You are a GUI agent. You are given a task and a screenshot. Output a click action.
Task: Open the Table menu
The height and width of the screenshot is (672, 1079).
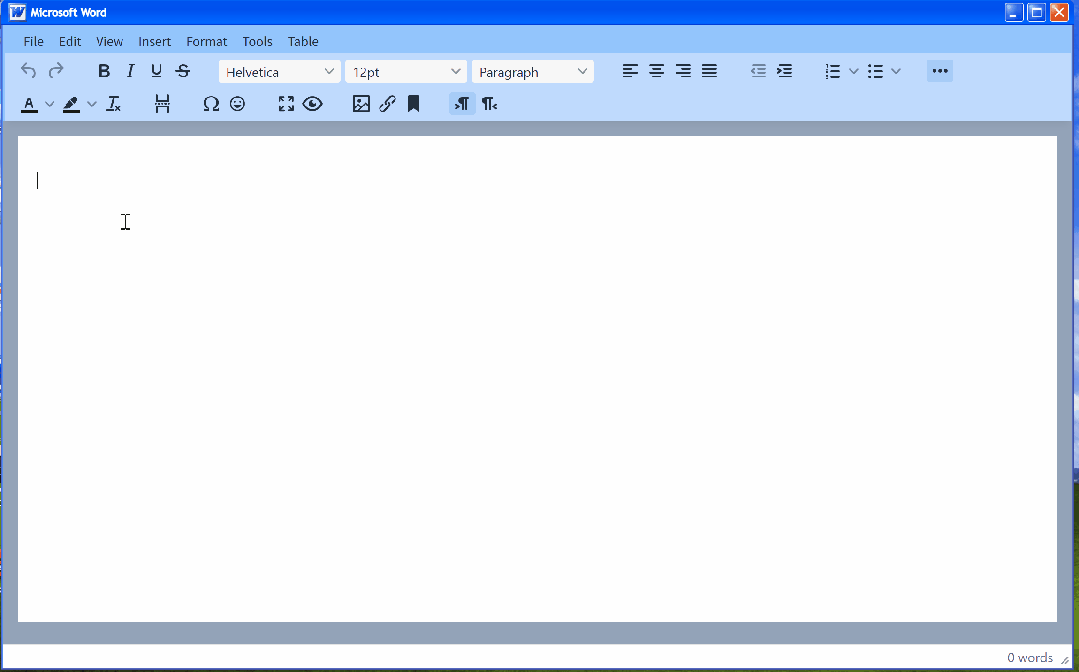[x=303, y=41]
